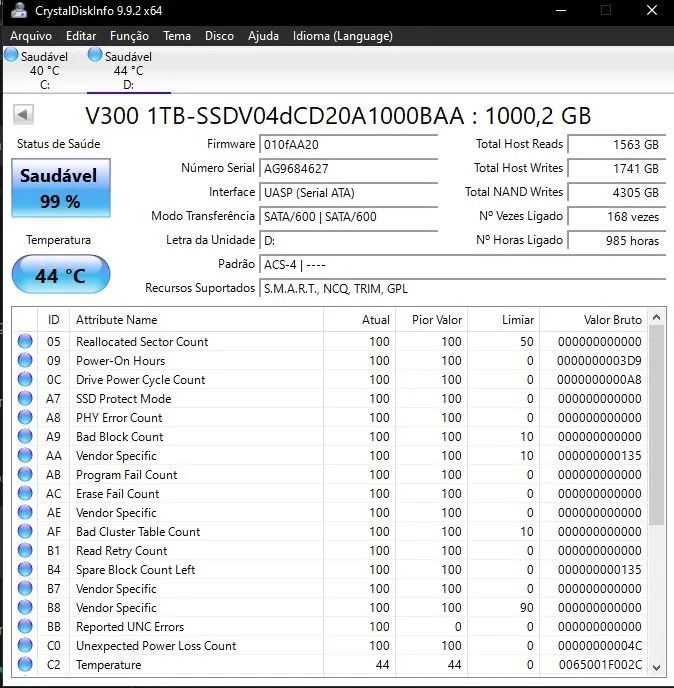
Task: Click the previous disk arrow button
Action: (23, 115)
